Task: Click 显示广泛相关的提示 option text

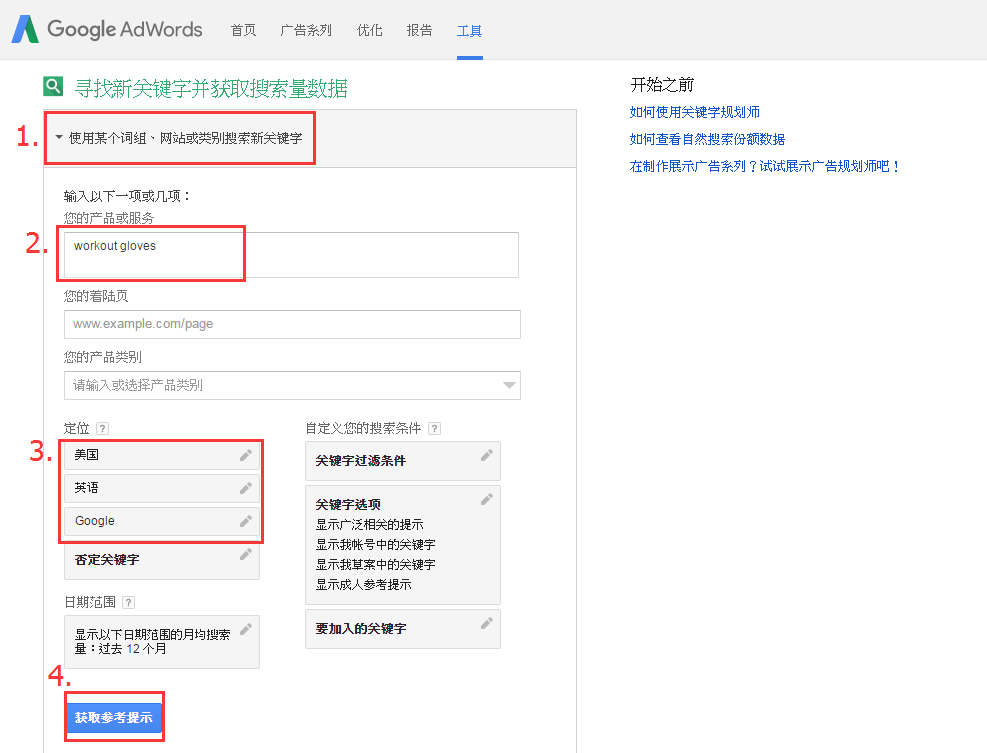Action: (x=369, y=524)
